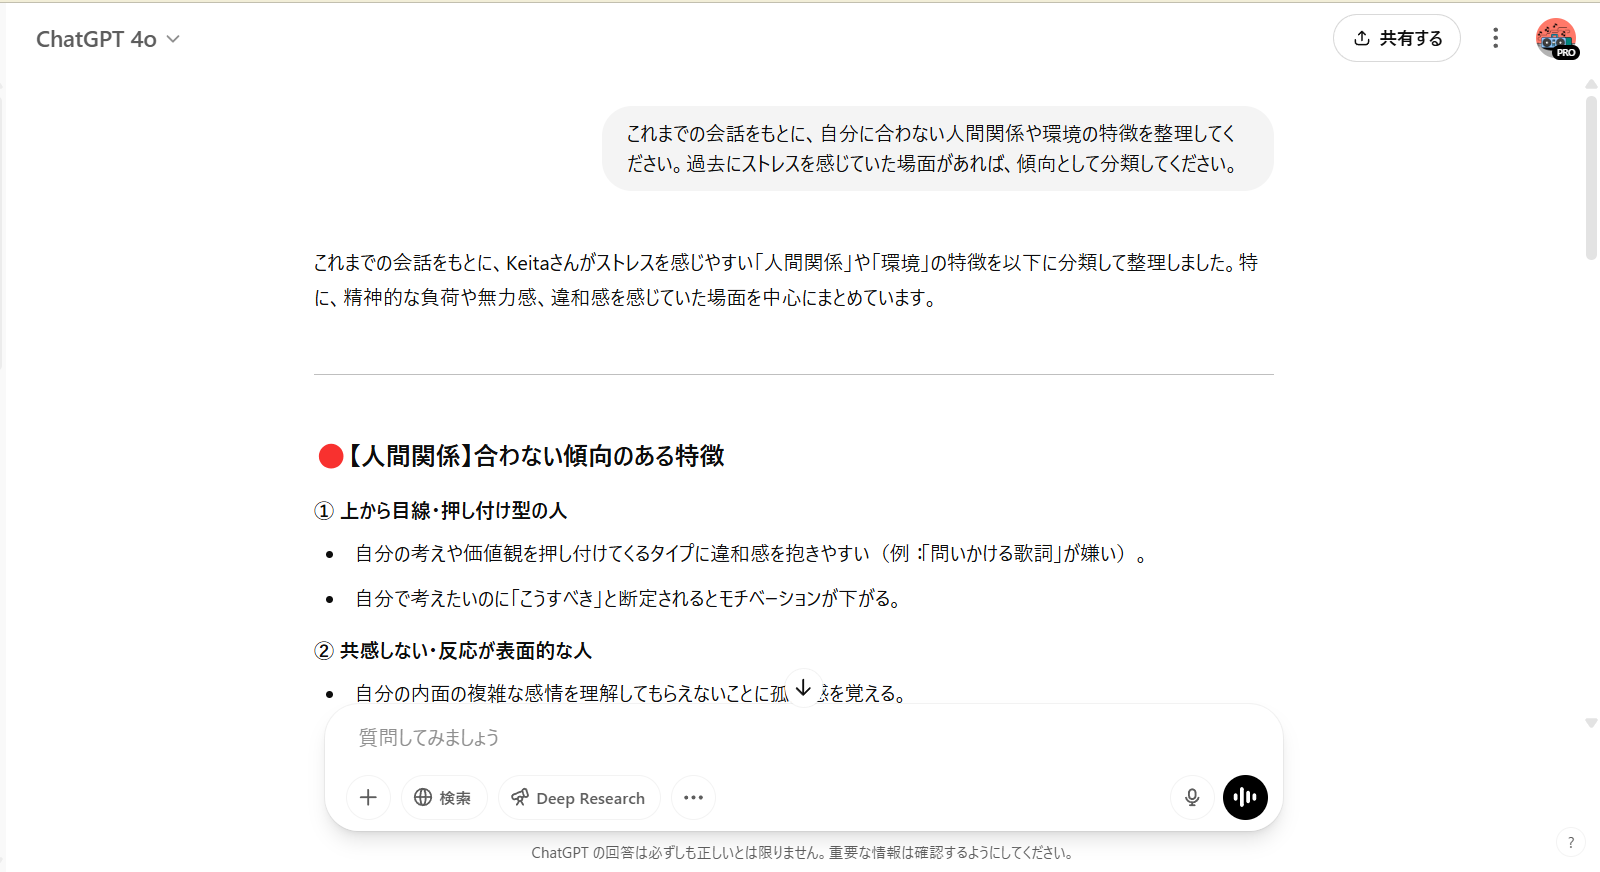Click the scrollbar down arrow
The width and height of the screenshot is (1600, 872).
coord(1591,723)
